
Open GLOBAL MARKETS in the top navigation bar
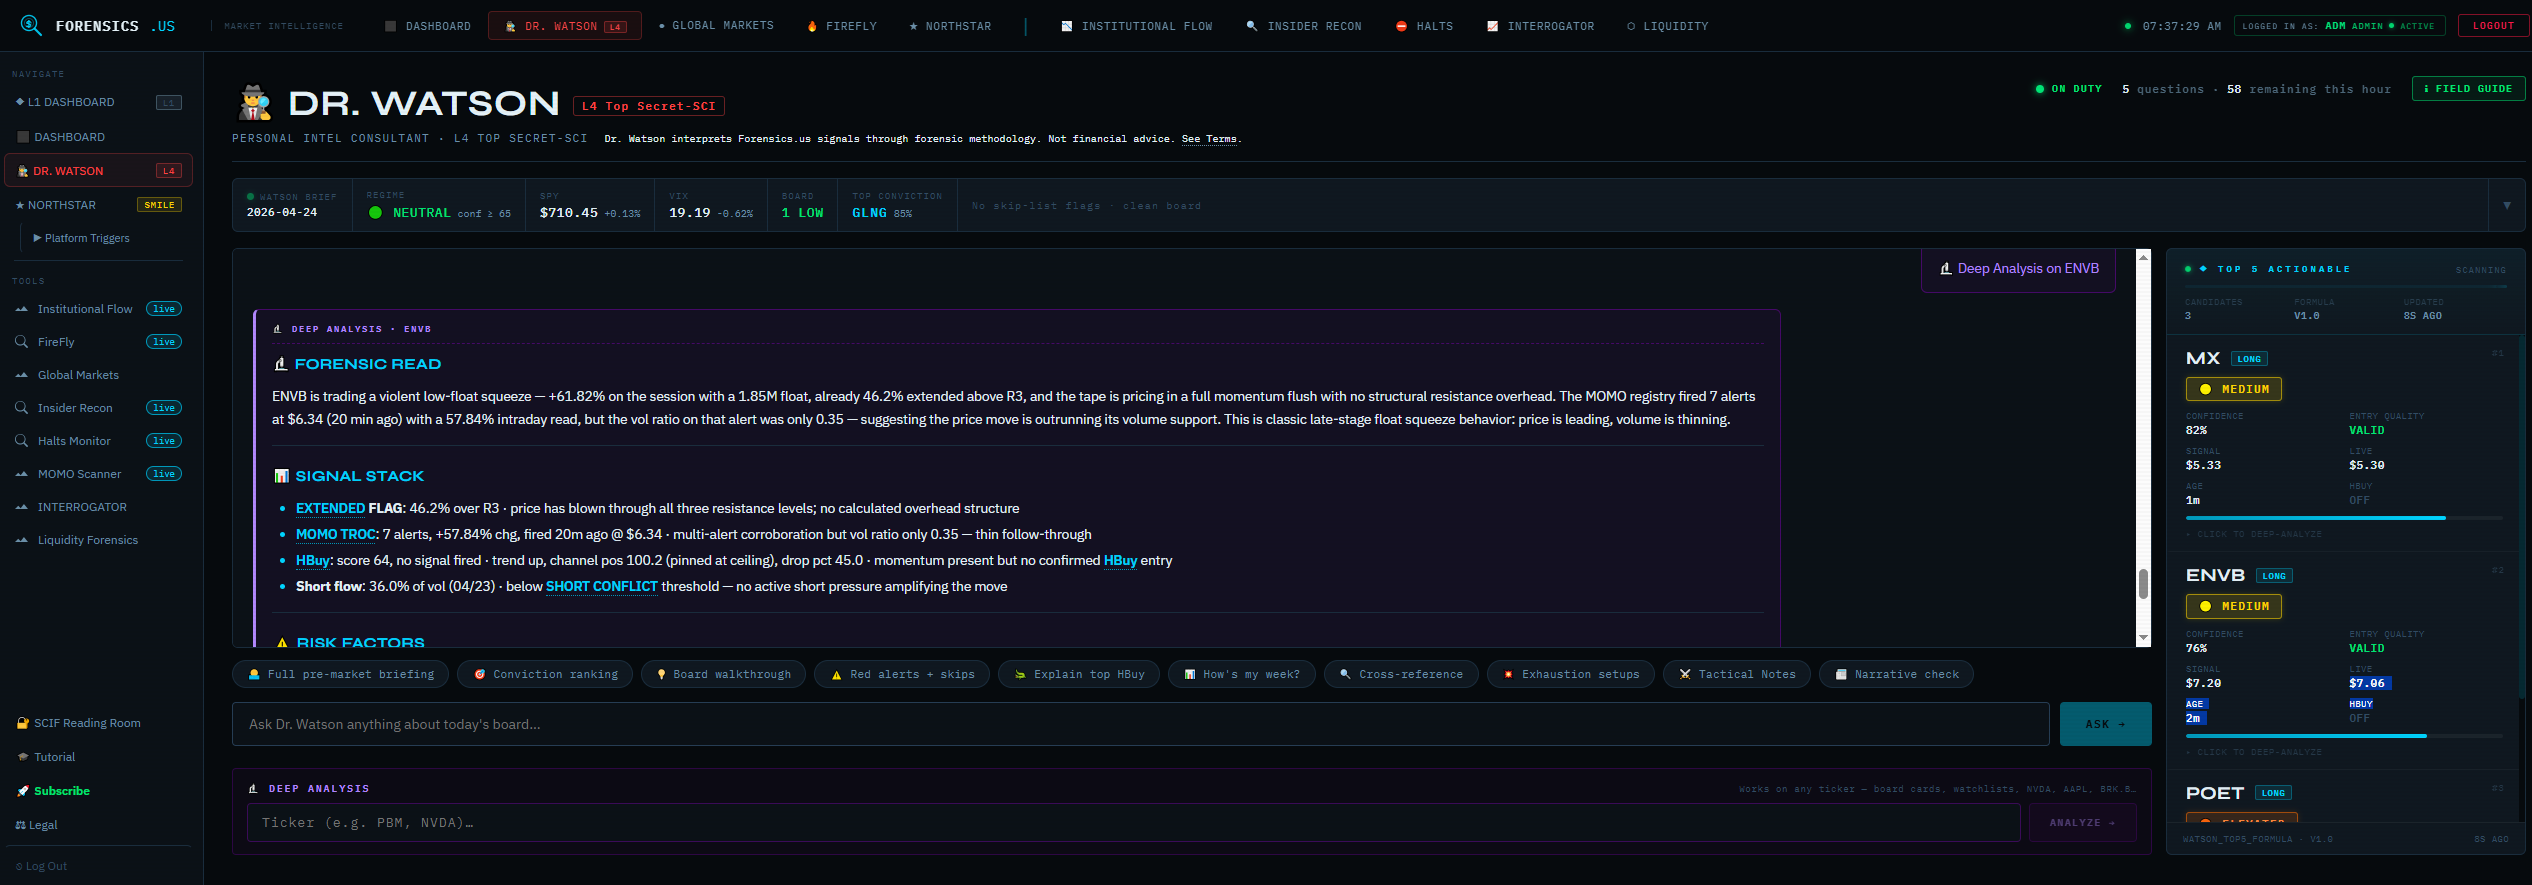click(x=717, y=26)
